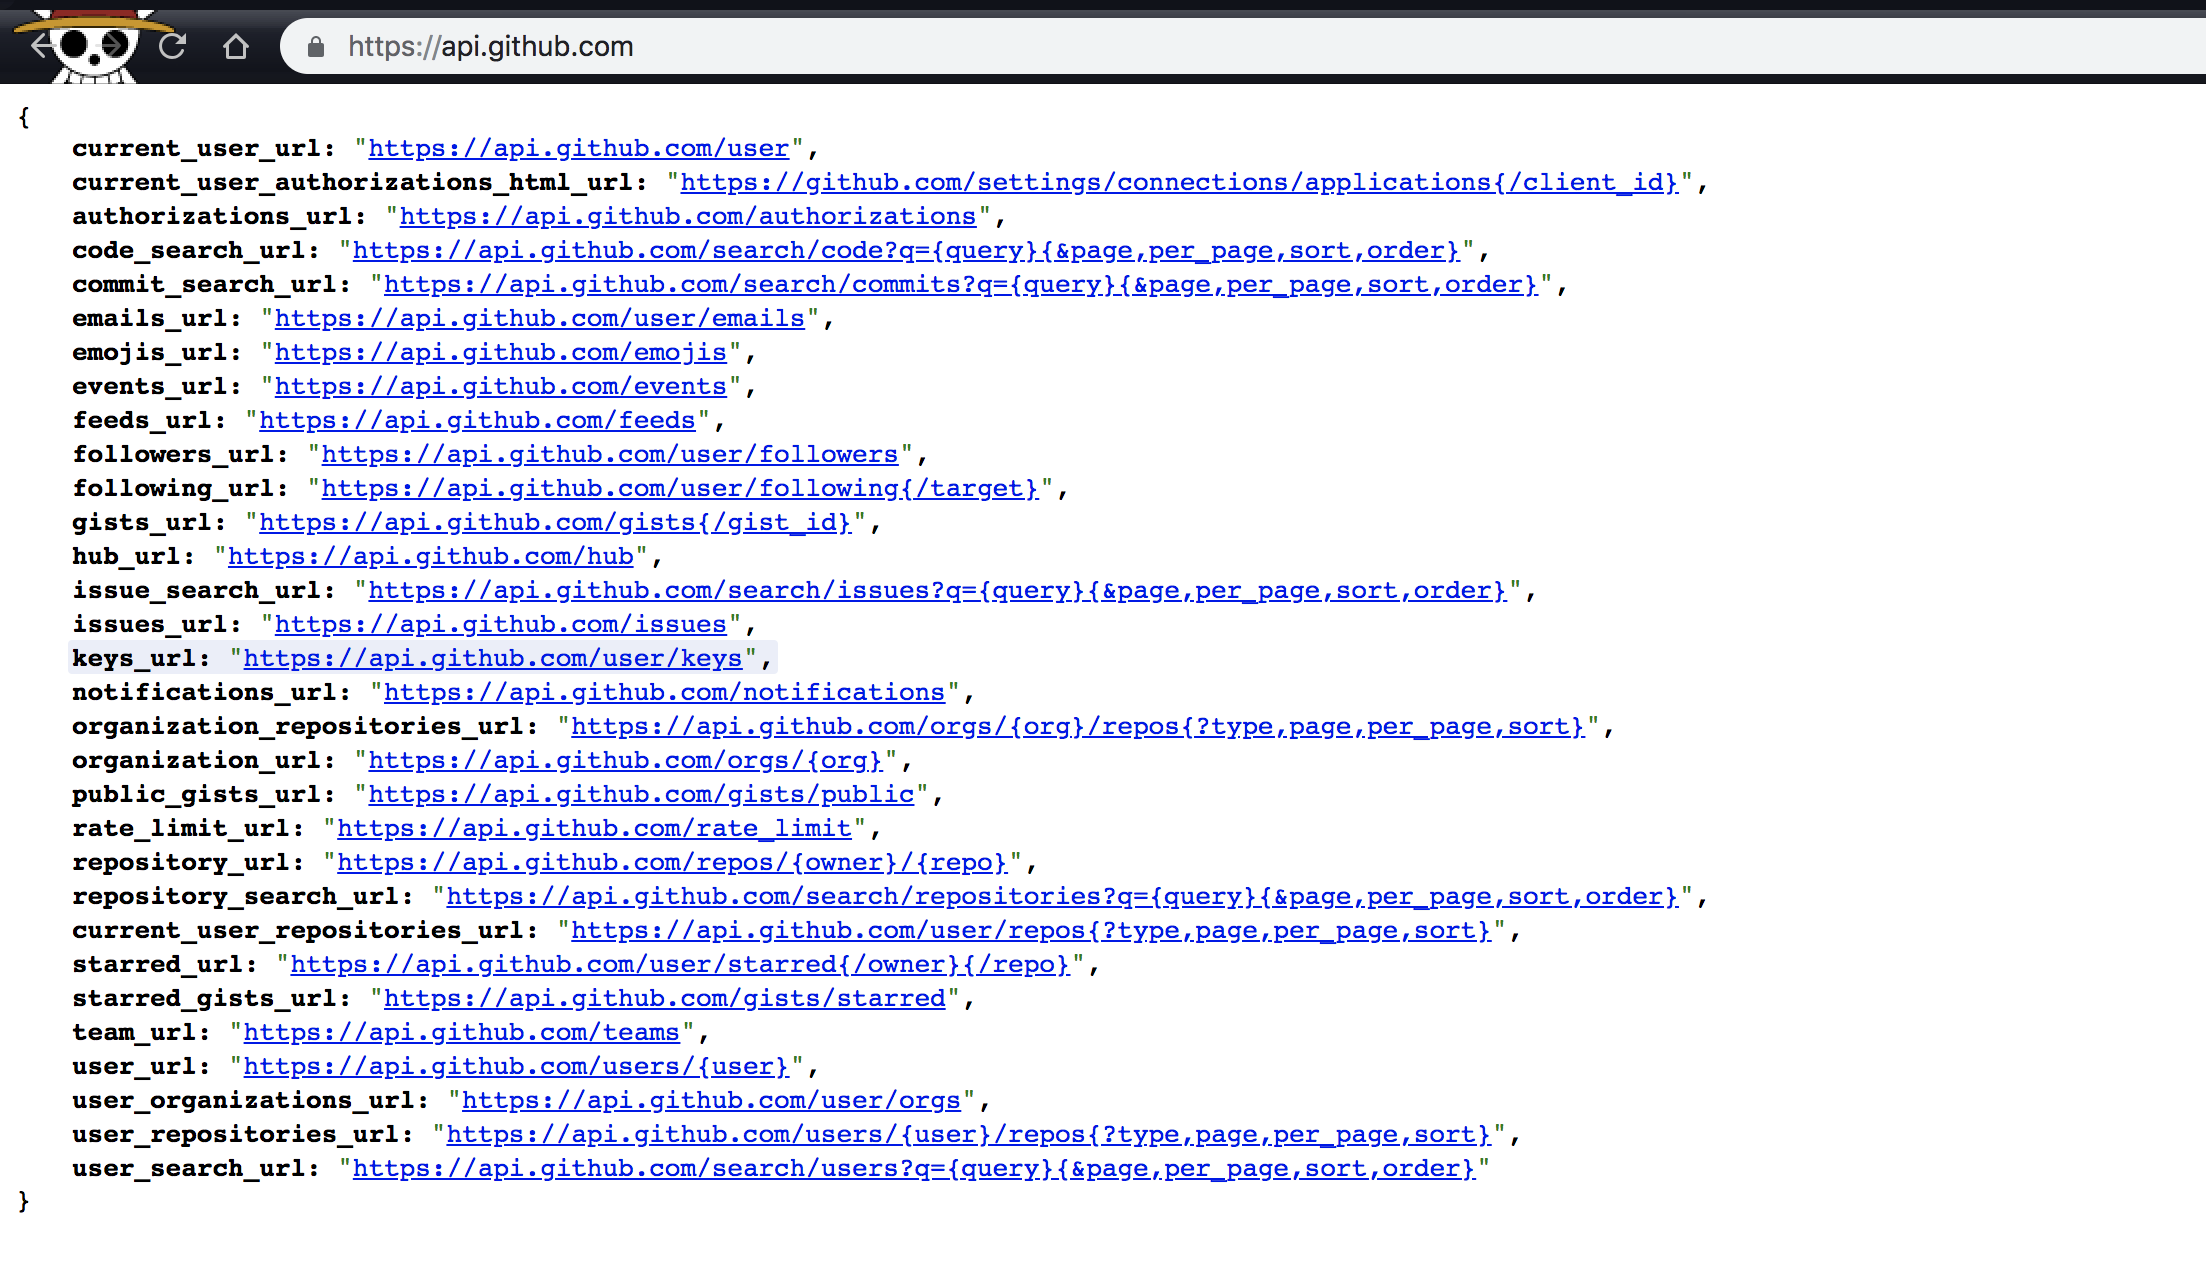Reload the current page

coord(172,46)
